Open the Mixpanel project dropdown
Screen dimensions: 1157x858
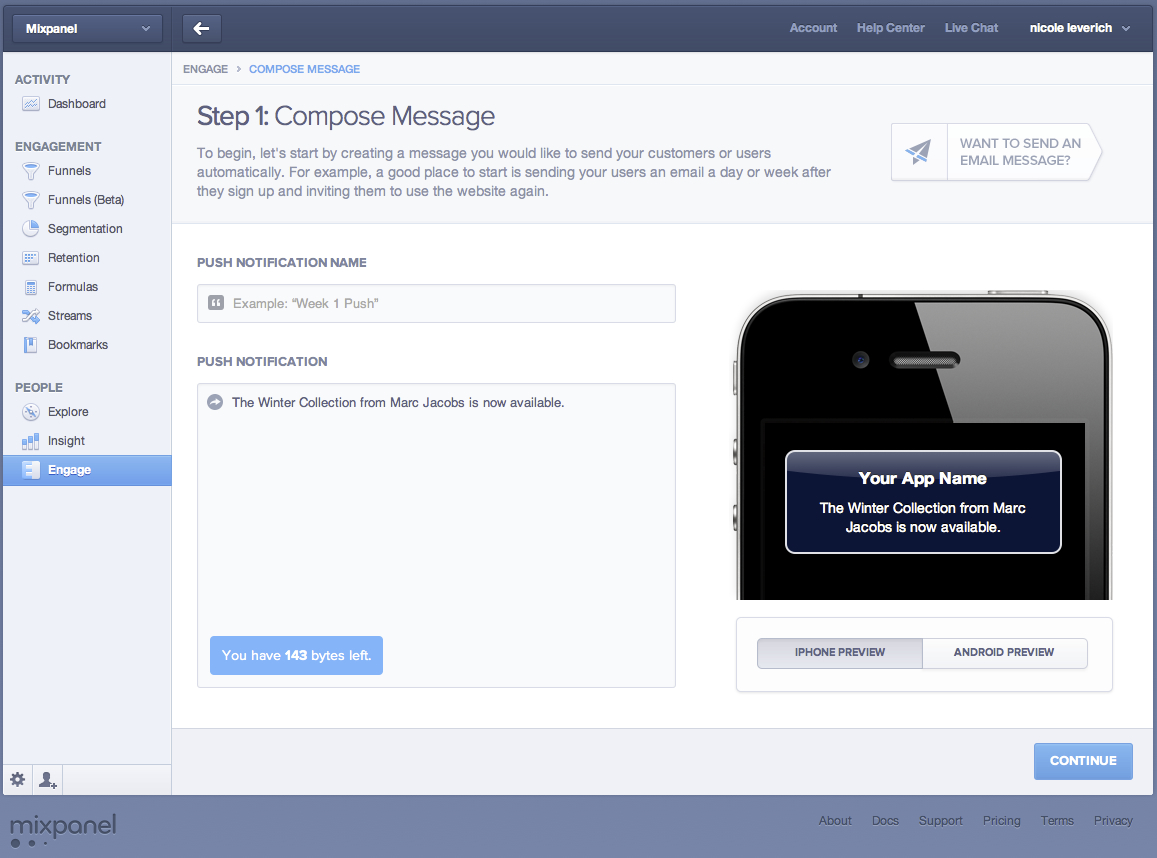point(87,29)
